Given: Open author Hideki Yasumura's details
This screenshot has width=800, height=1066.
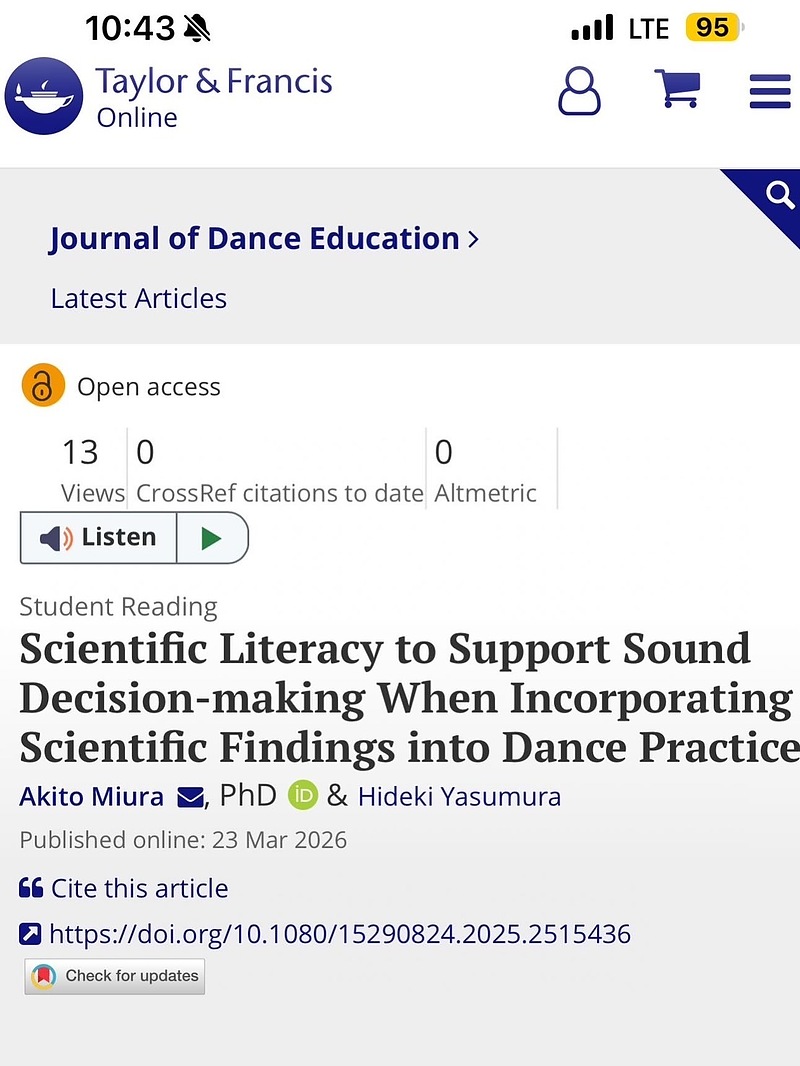Looking at the screenshot, I should [x=459, y=797].
